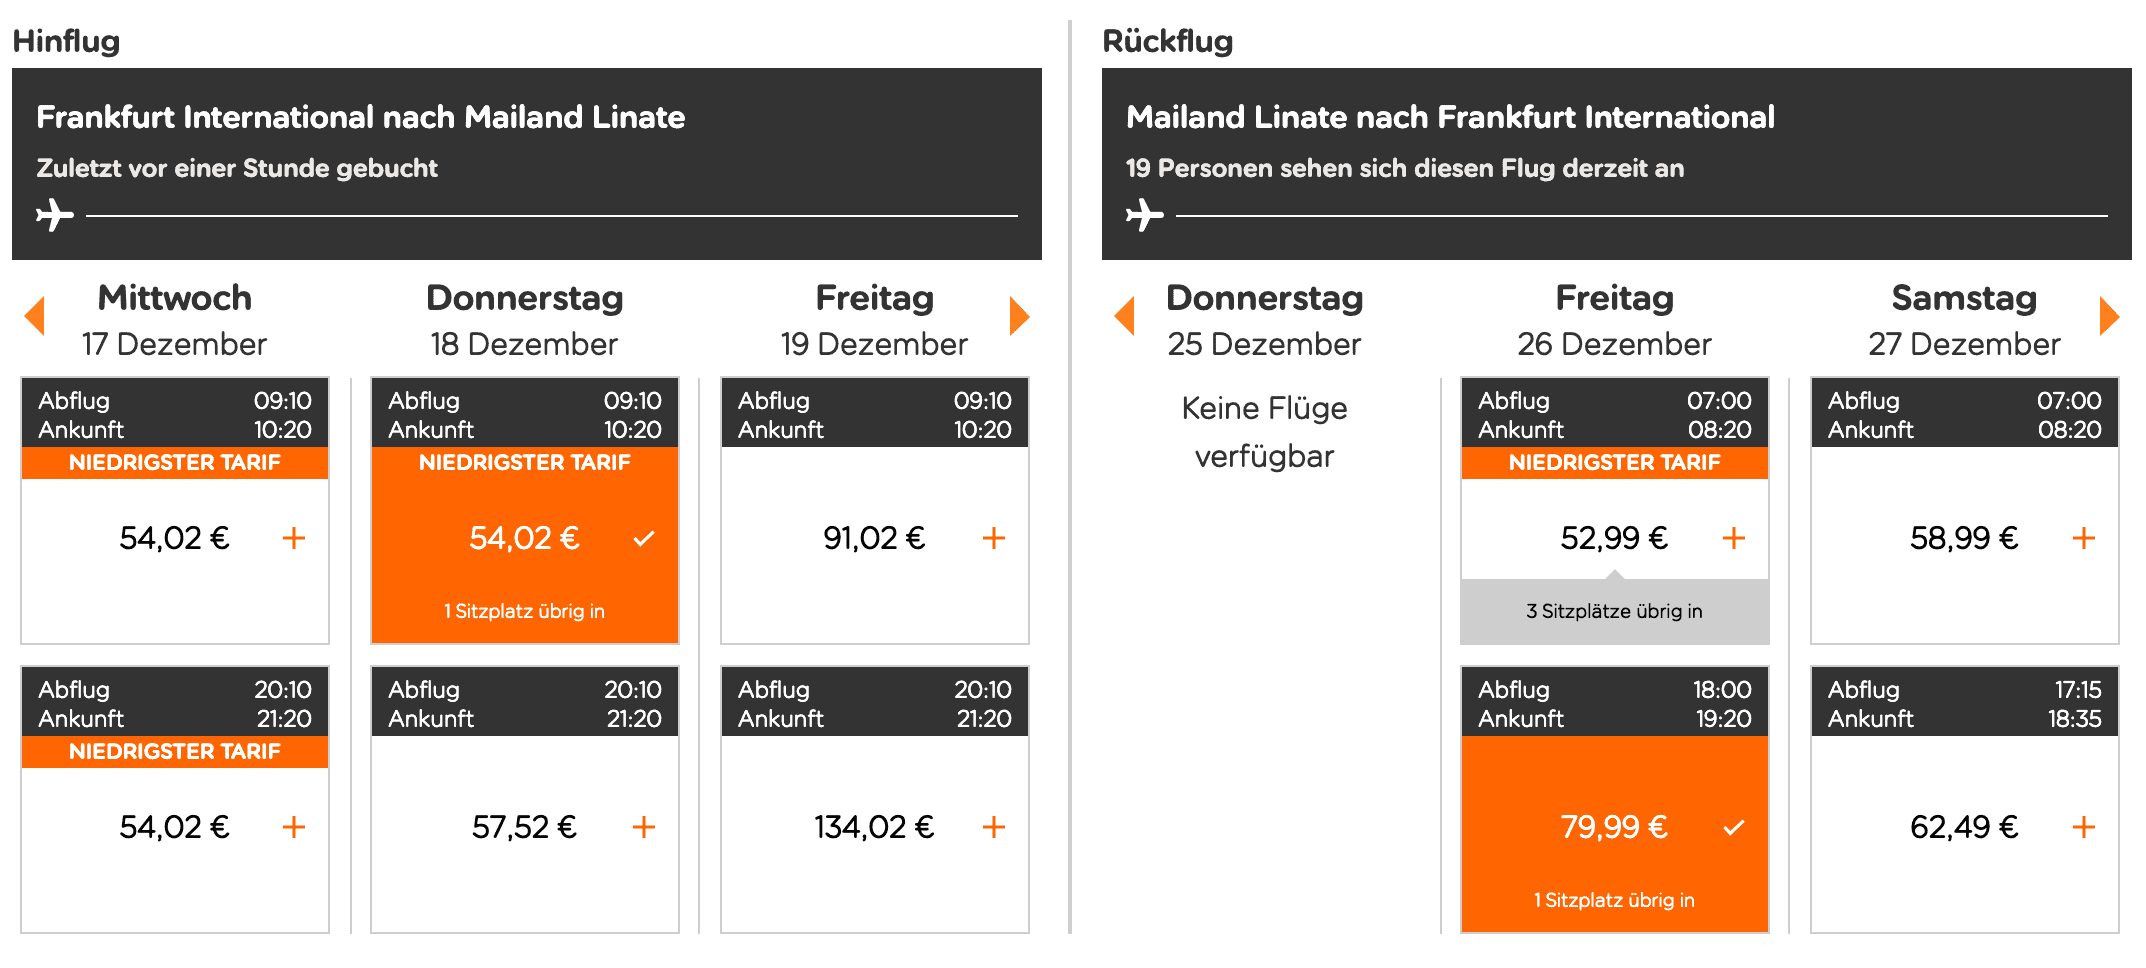This screenshot has height=968, width=2146.
Task: Add the 91,02 € Freitag morning fare
Action: pos(994,538)
